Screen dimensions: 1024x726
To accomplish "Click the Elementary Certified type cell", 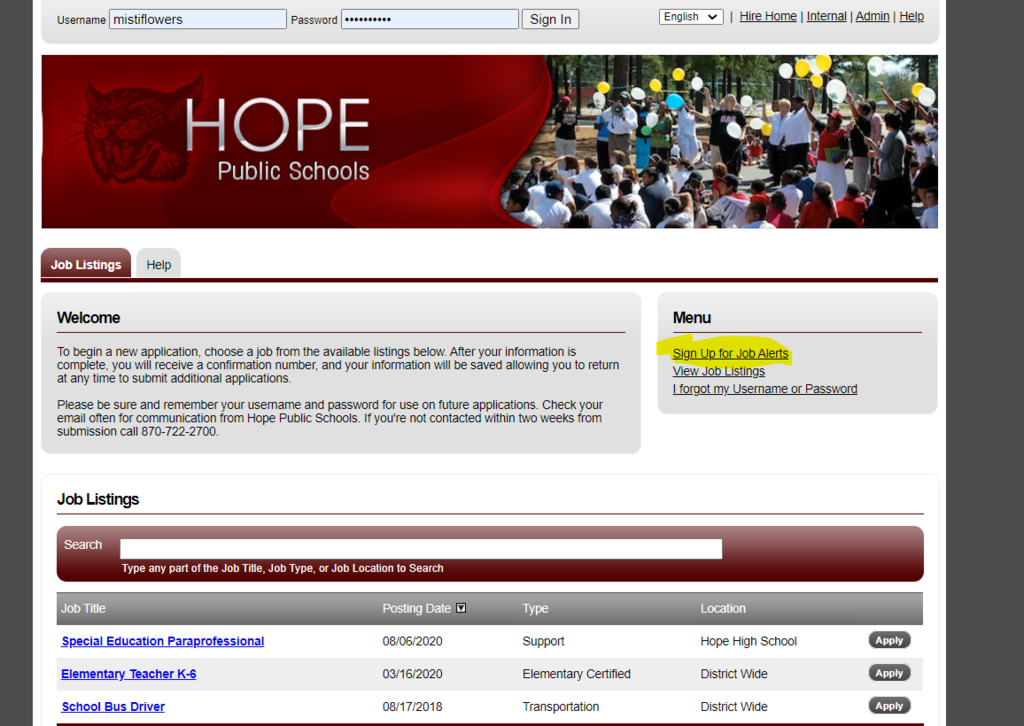I will point(576,674).
